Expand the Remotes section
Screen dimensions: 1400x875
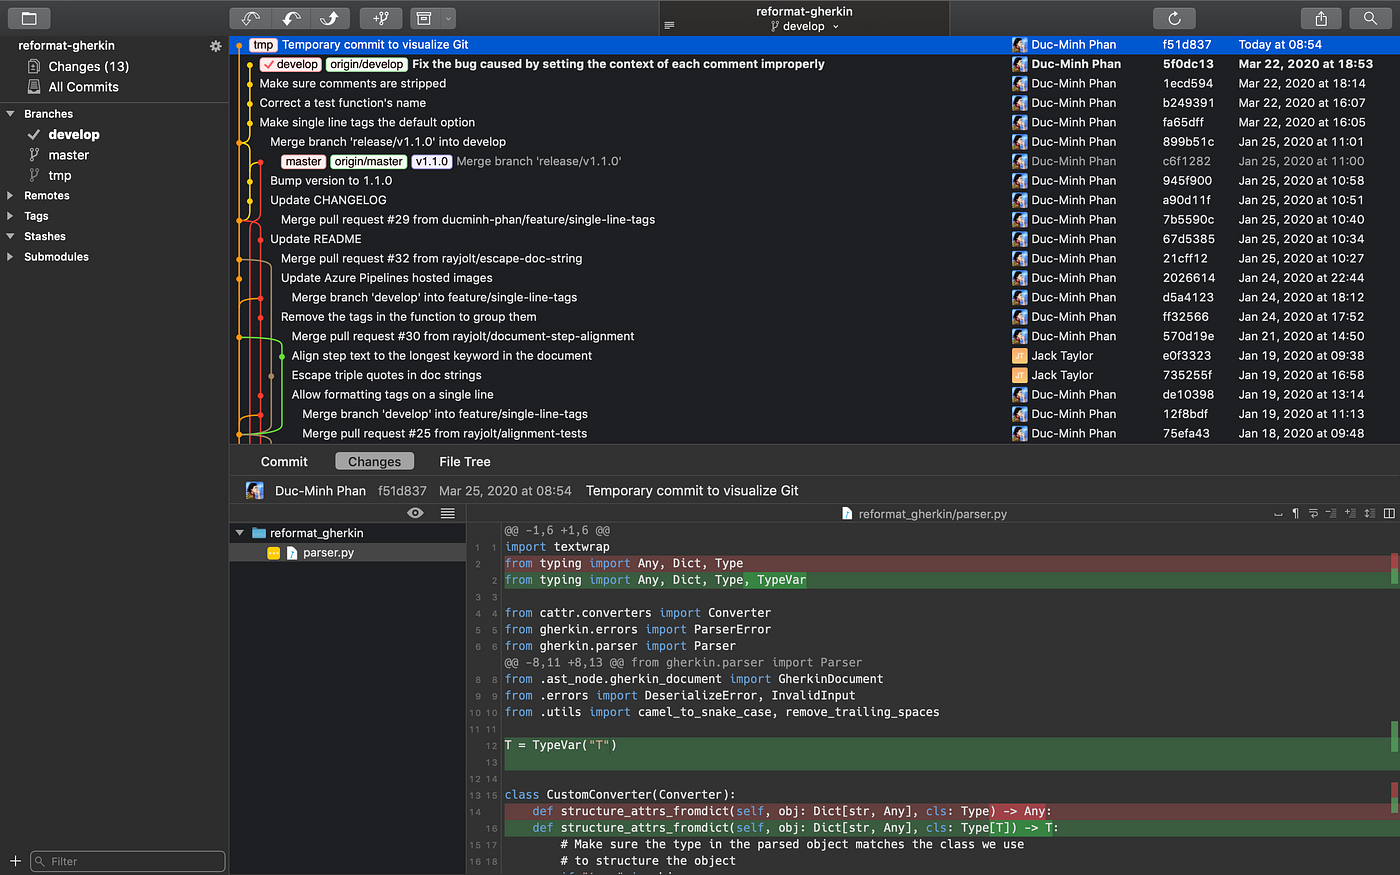coord(10,196)
